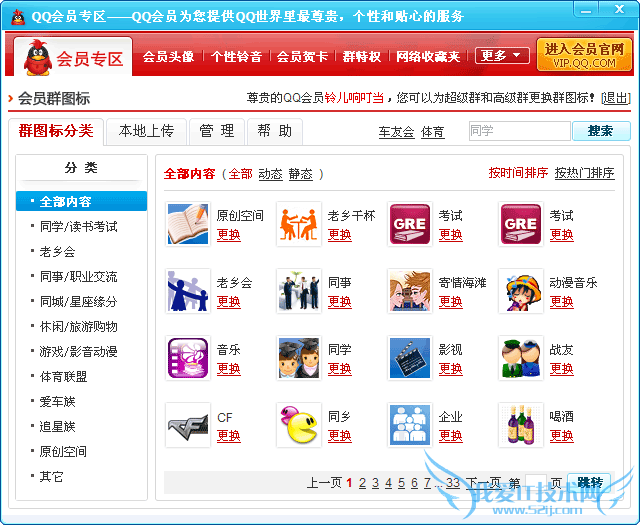Go to page 2 of results
640x525 pixels.
coord(362,483)
